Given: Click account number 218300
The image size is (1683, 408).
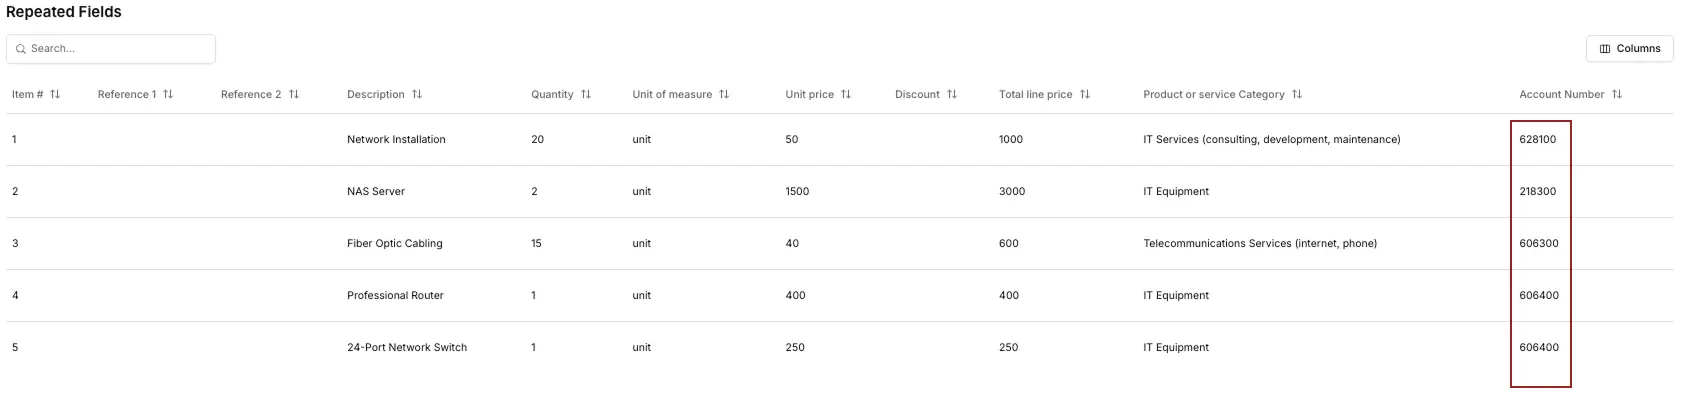Looking at the screenshot, I should [x=1538, y=191].
